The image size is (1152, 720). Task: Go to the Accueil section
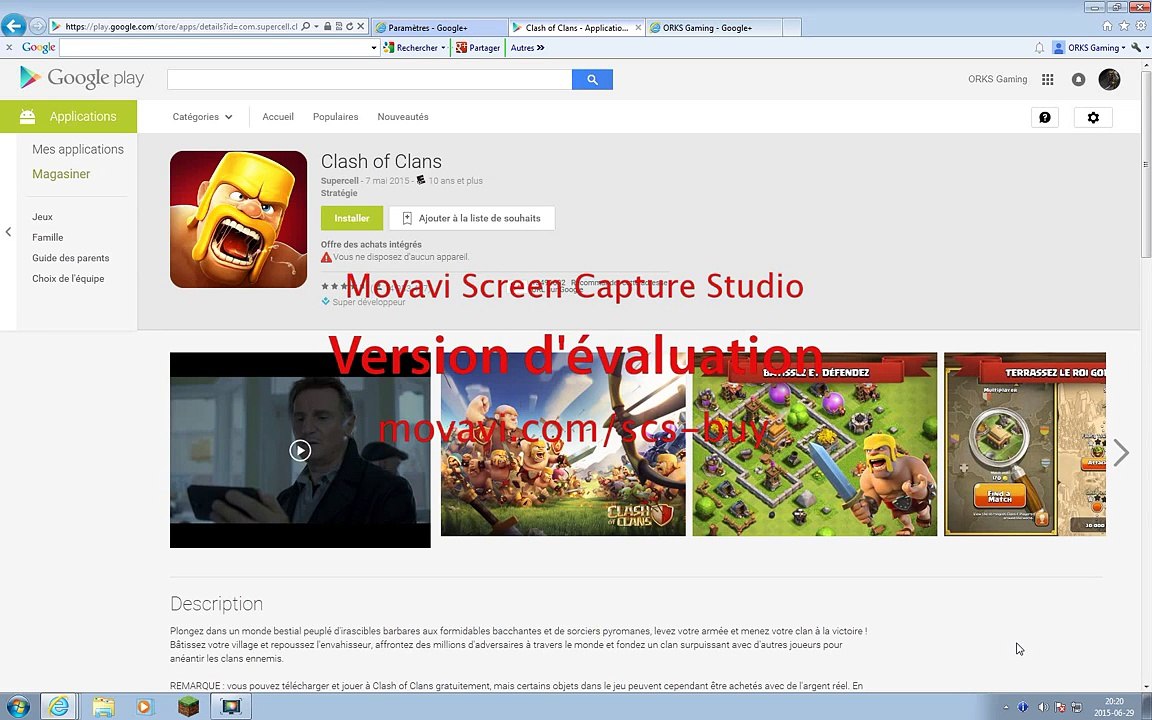(x=278, y=117)
